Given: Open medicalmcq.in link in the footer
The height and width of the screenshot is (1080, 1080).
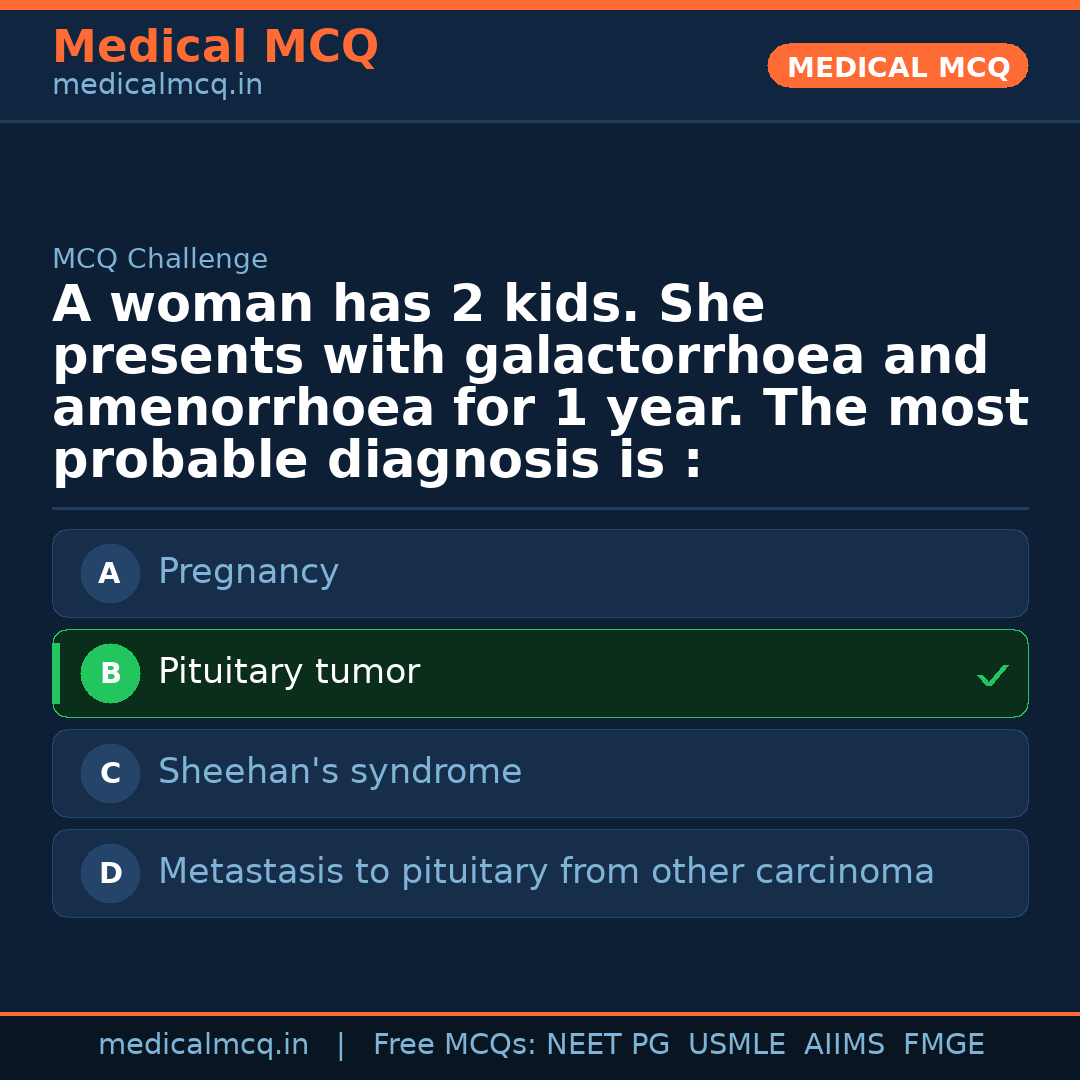Looking at the screenshot, I should pos(203,1045).
